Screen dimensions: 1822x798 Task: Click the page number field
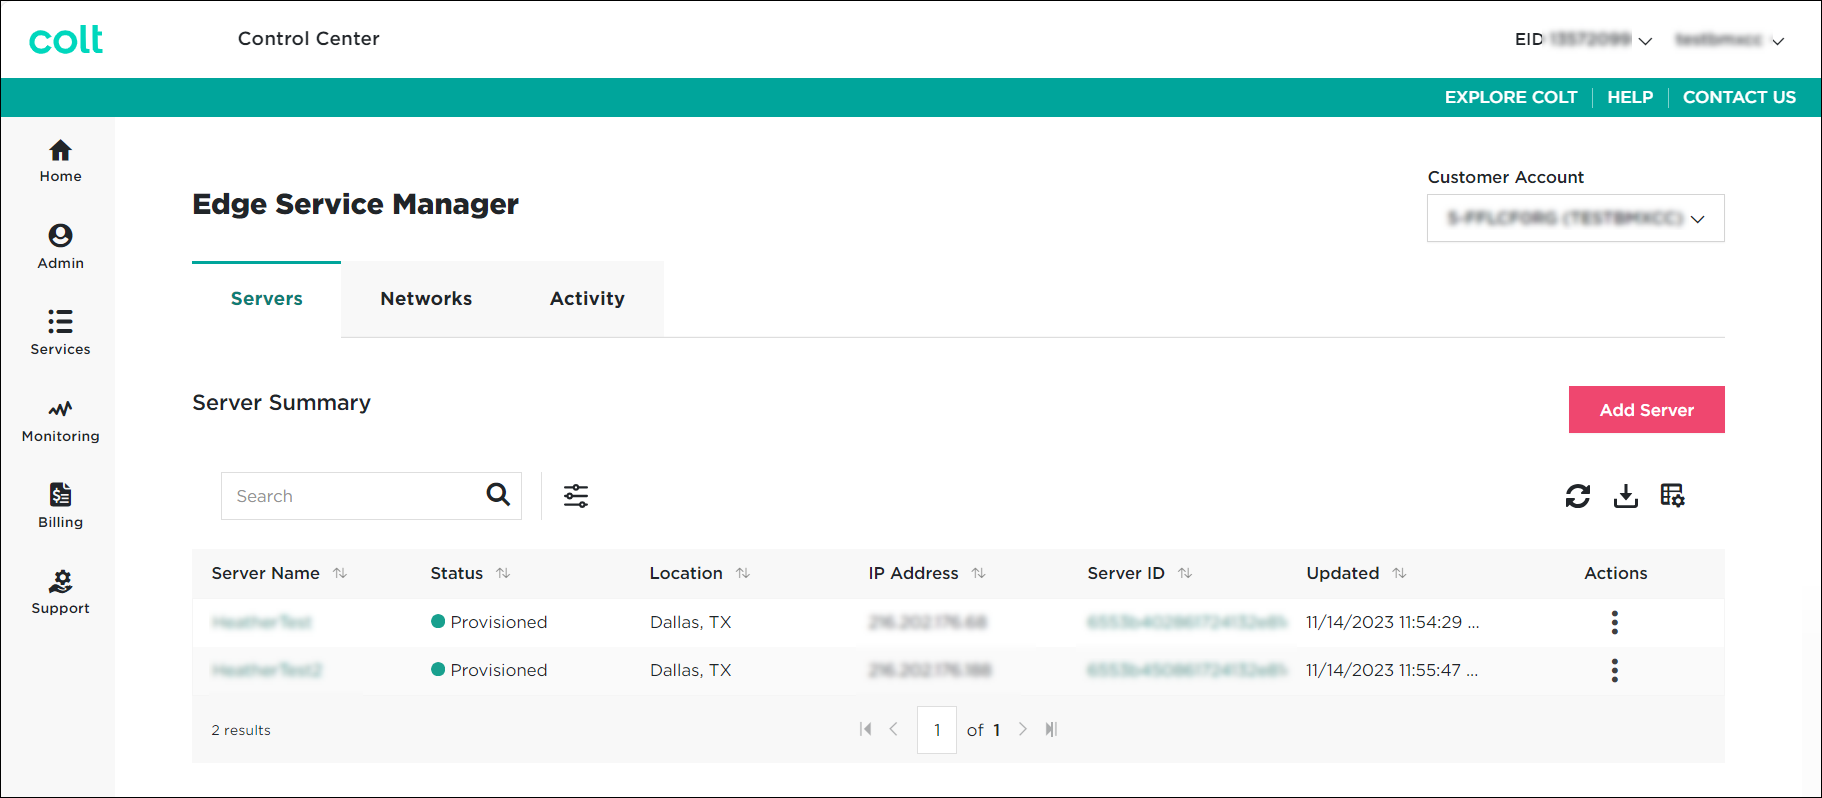[x=937, y=730]
